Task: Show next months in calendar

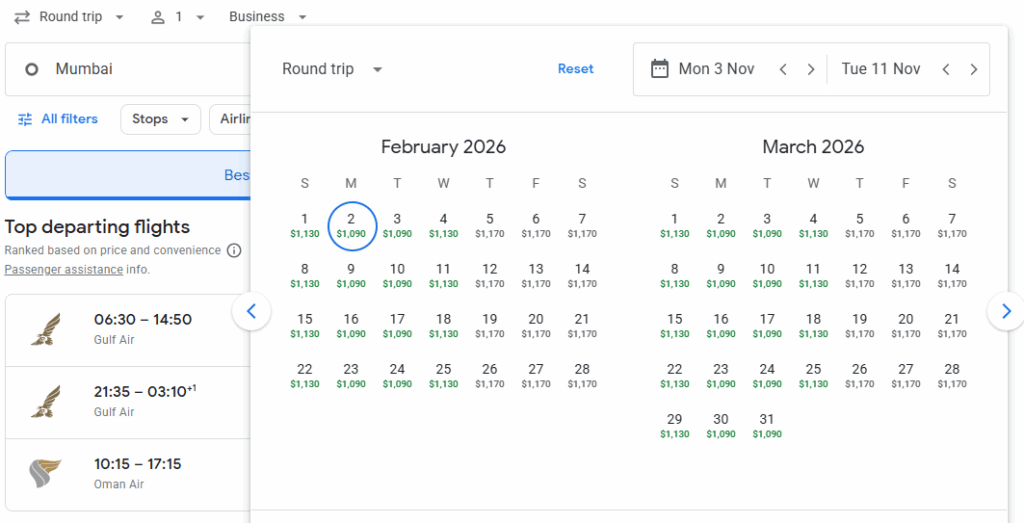Action: click(1005, 312)
